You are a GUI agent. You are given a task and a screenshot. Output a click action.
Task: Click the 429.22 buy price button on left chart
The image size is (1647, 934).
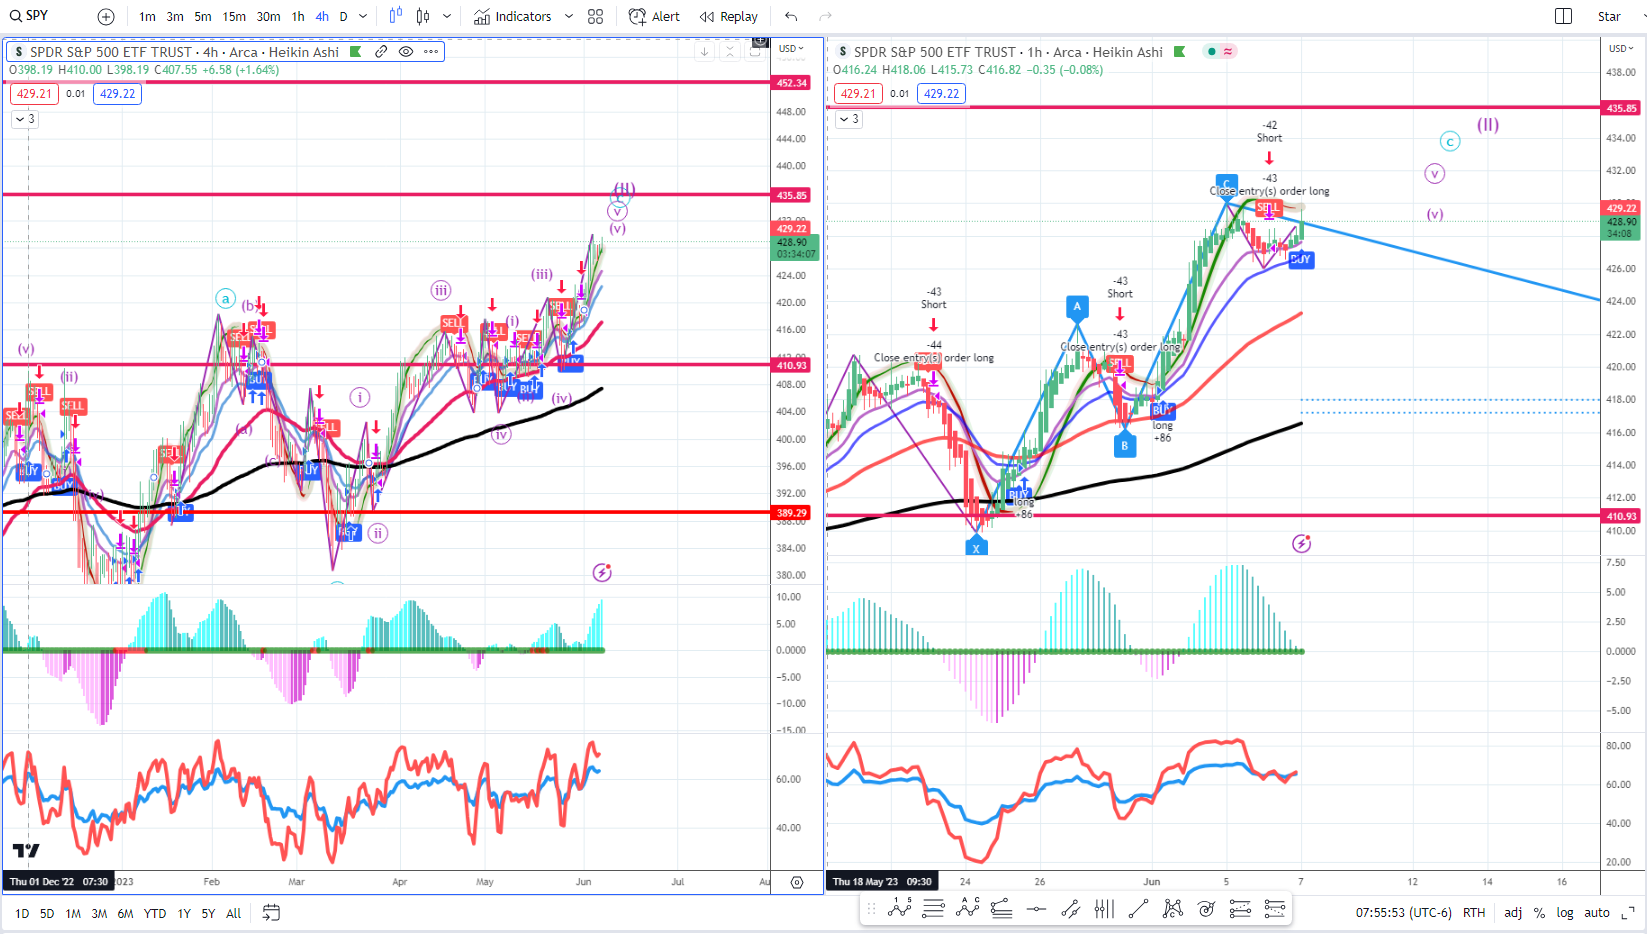(x=117, y=94)
